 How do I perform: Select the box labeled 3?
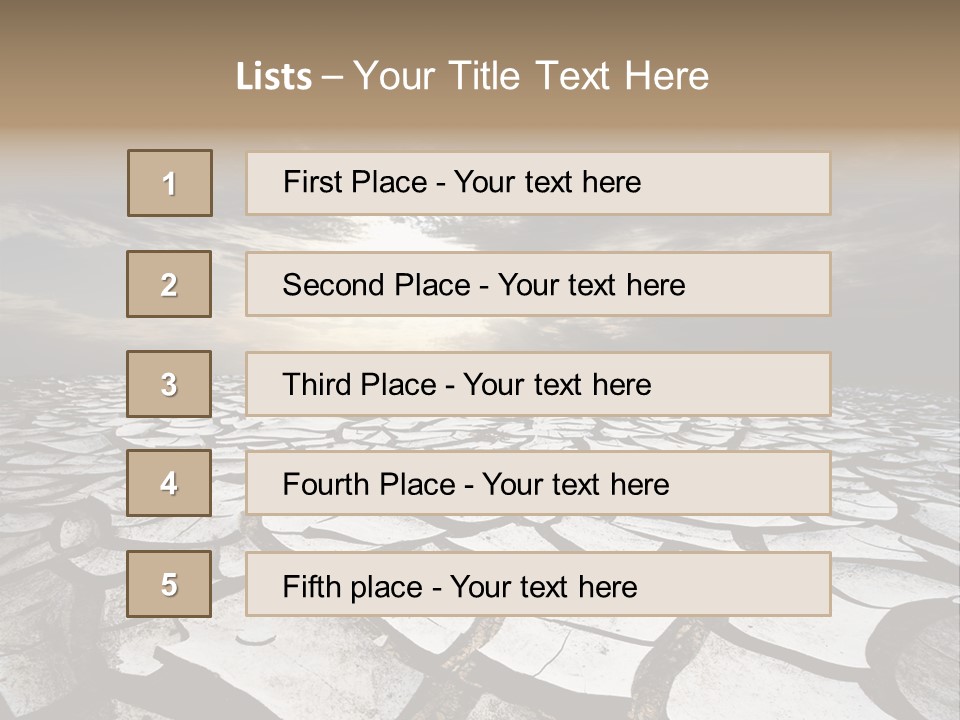169,384
